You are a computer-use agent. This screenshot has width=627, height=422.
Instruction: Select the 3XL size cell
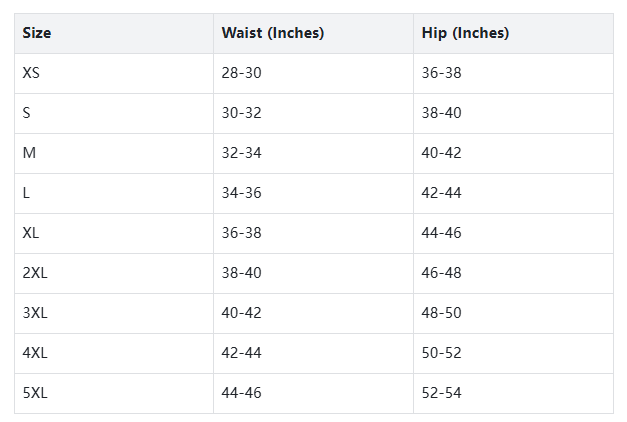tap(35, 313)
